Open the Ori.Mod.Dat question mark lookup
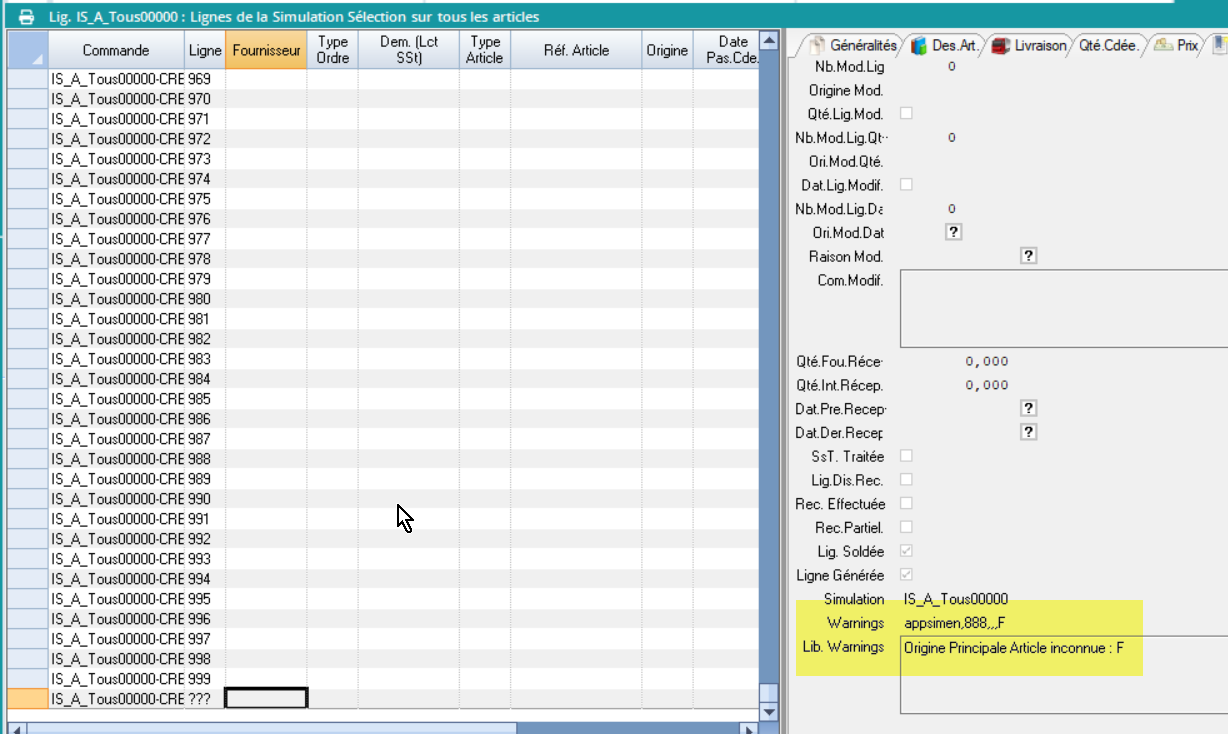Screen dimensions: 1228x734 953,232
